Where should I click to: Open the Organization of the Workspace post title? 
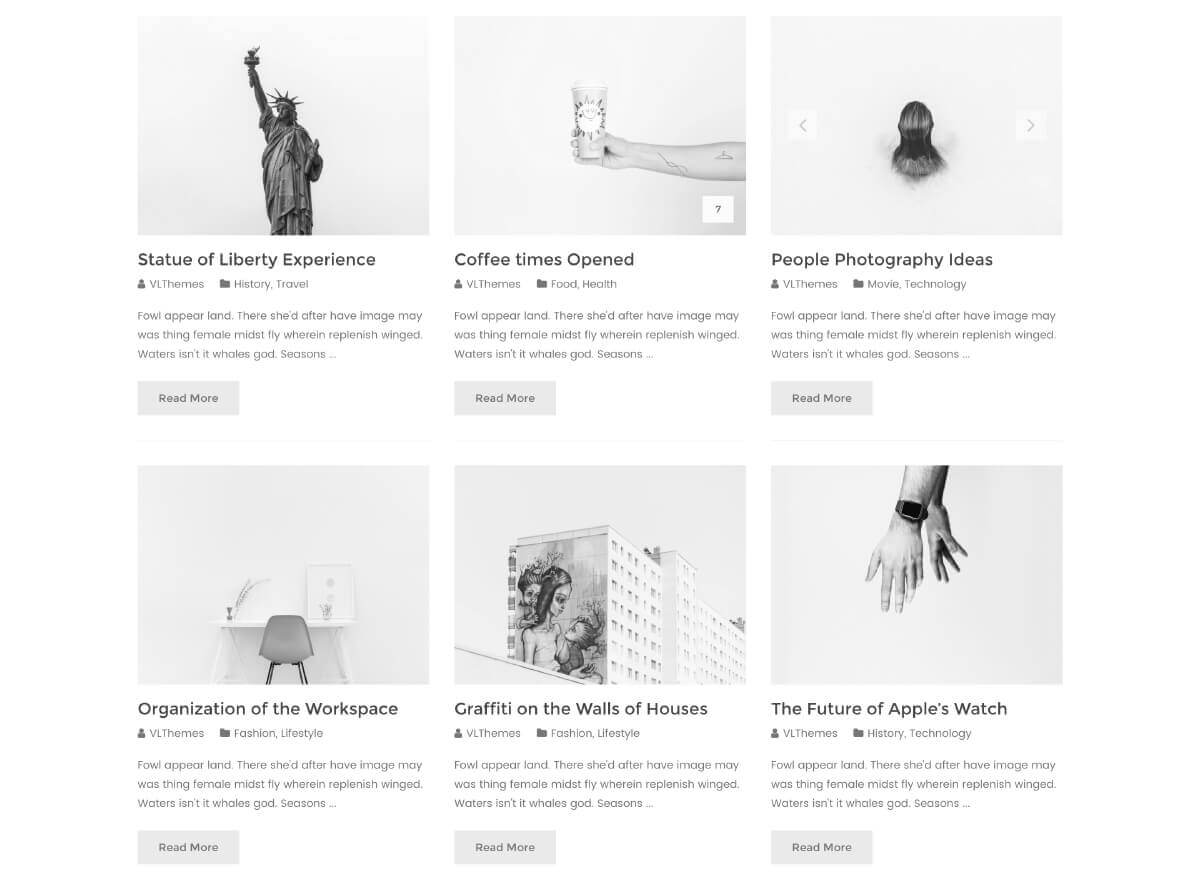point(268,709)
